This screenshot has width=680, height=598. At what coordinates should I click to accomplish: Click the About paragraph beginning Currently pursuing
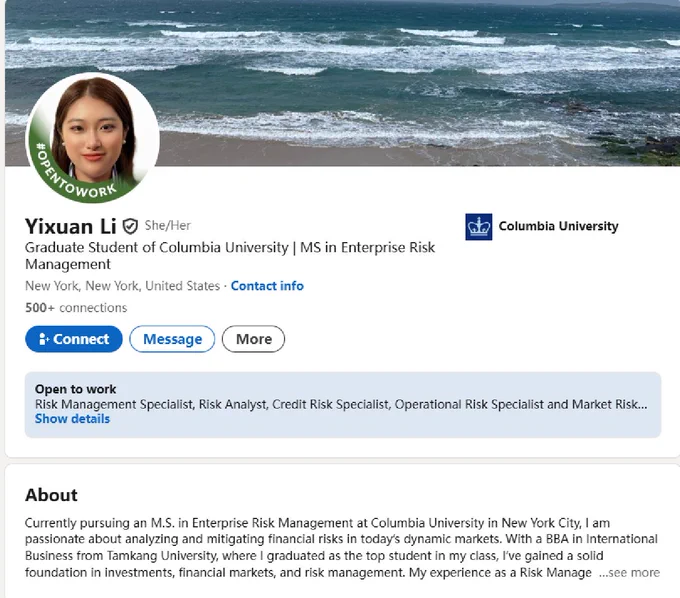[342, 547]
